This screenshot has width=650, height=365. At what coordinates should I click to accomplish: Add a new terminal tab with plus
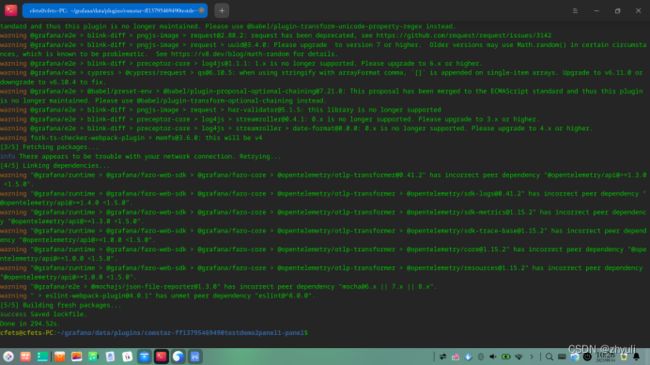click(x=222, y=11)
